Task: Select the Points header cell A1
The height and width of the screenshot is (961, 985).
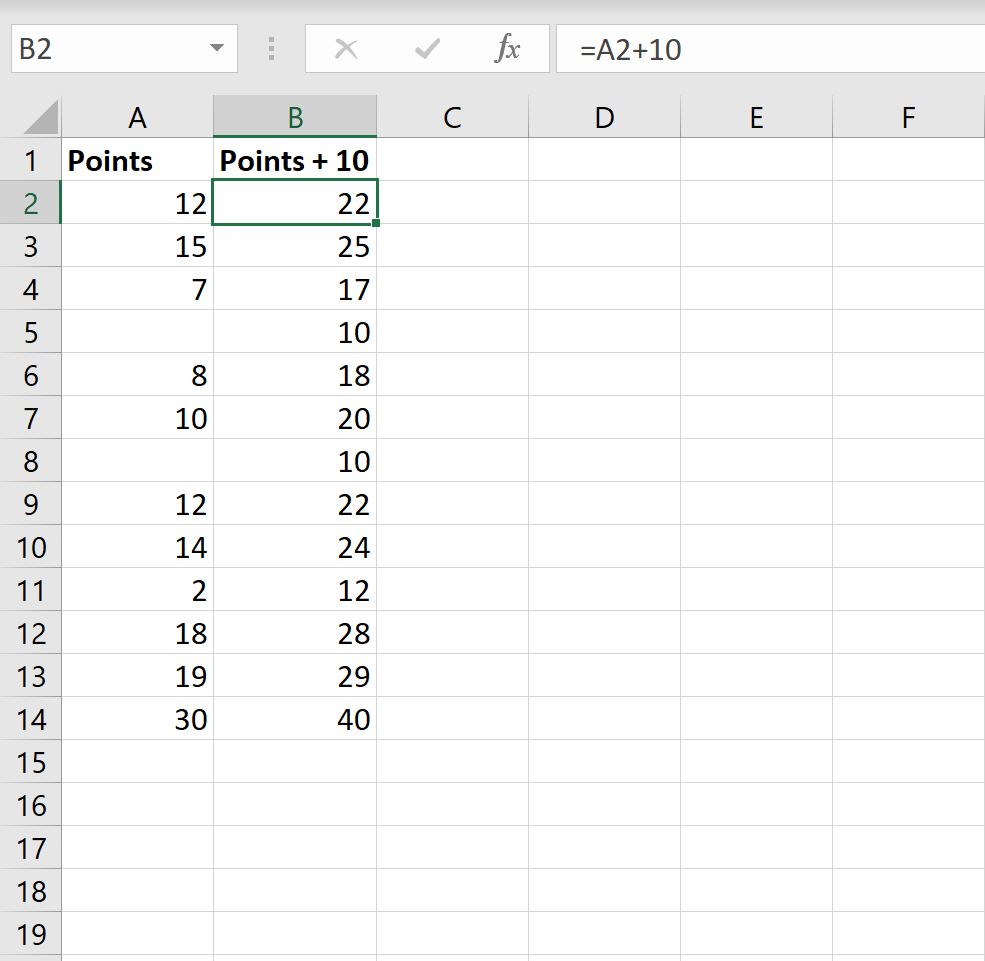Action: 137,160
